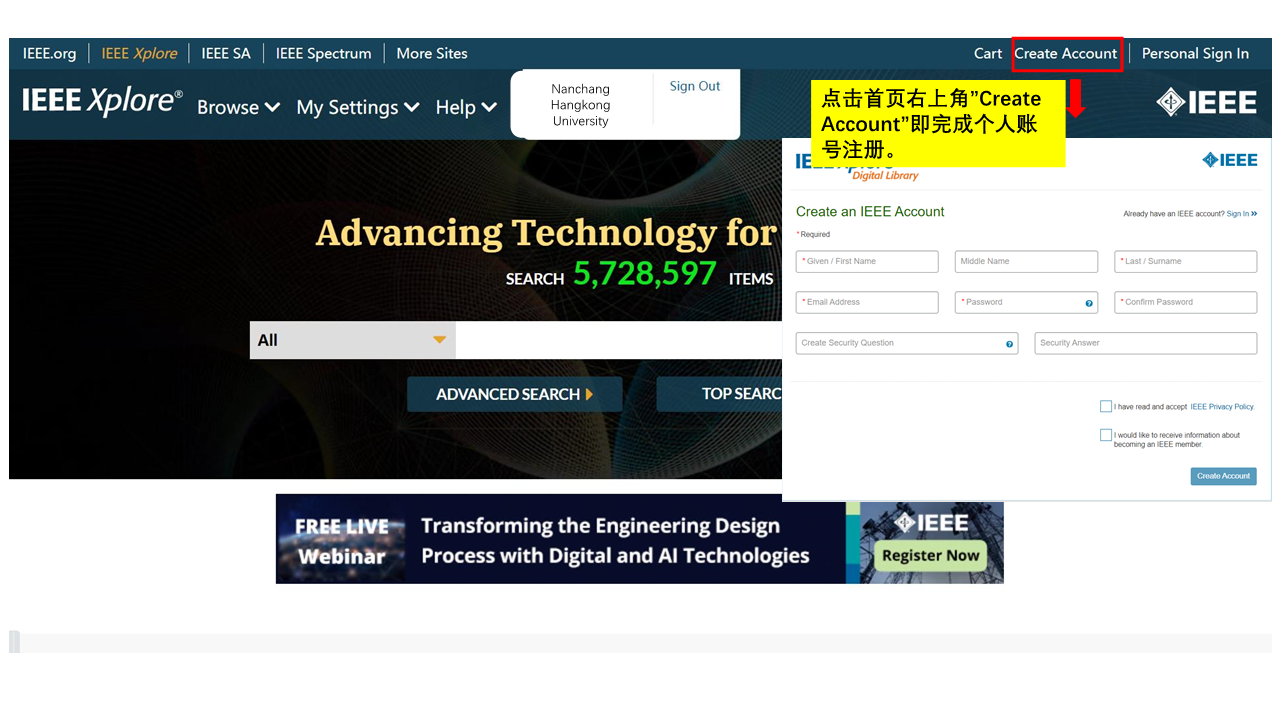Click the Given / First Name field
The image size is (1280, 705).
(x=867, y=261)
